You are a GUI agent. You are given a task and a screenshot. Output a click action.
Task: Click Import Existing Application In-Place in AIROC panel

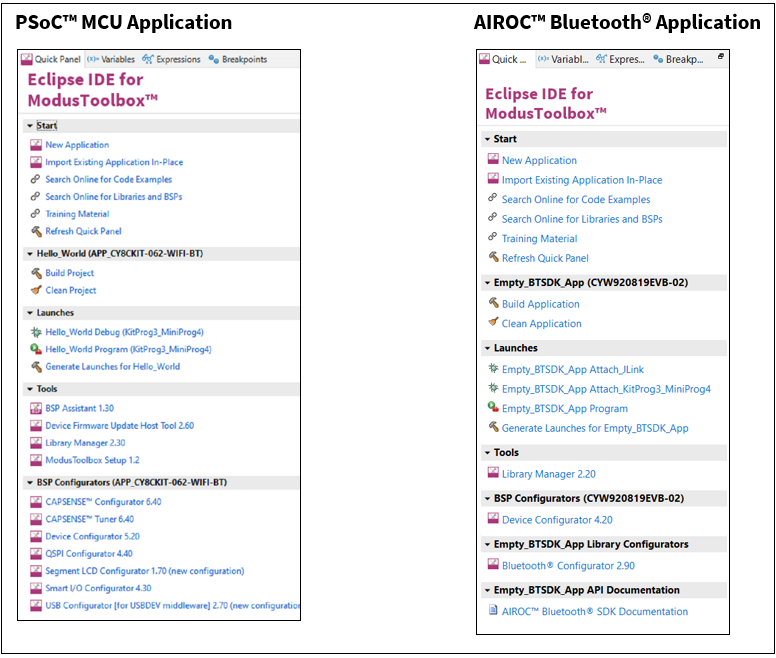coord(582,180)
